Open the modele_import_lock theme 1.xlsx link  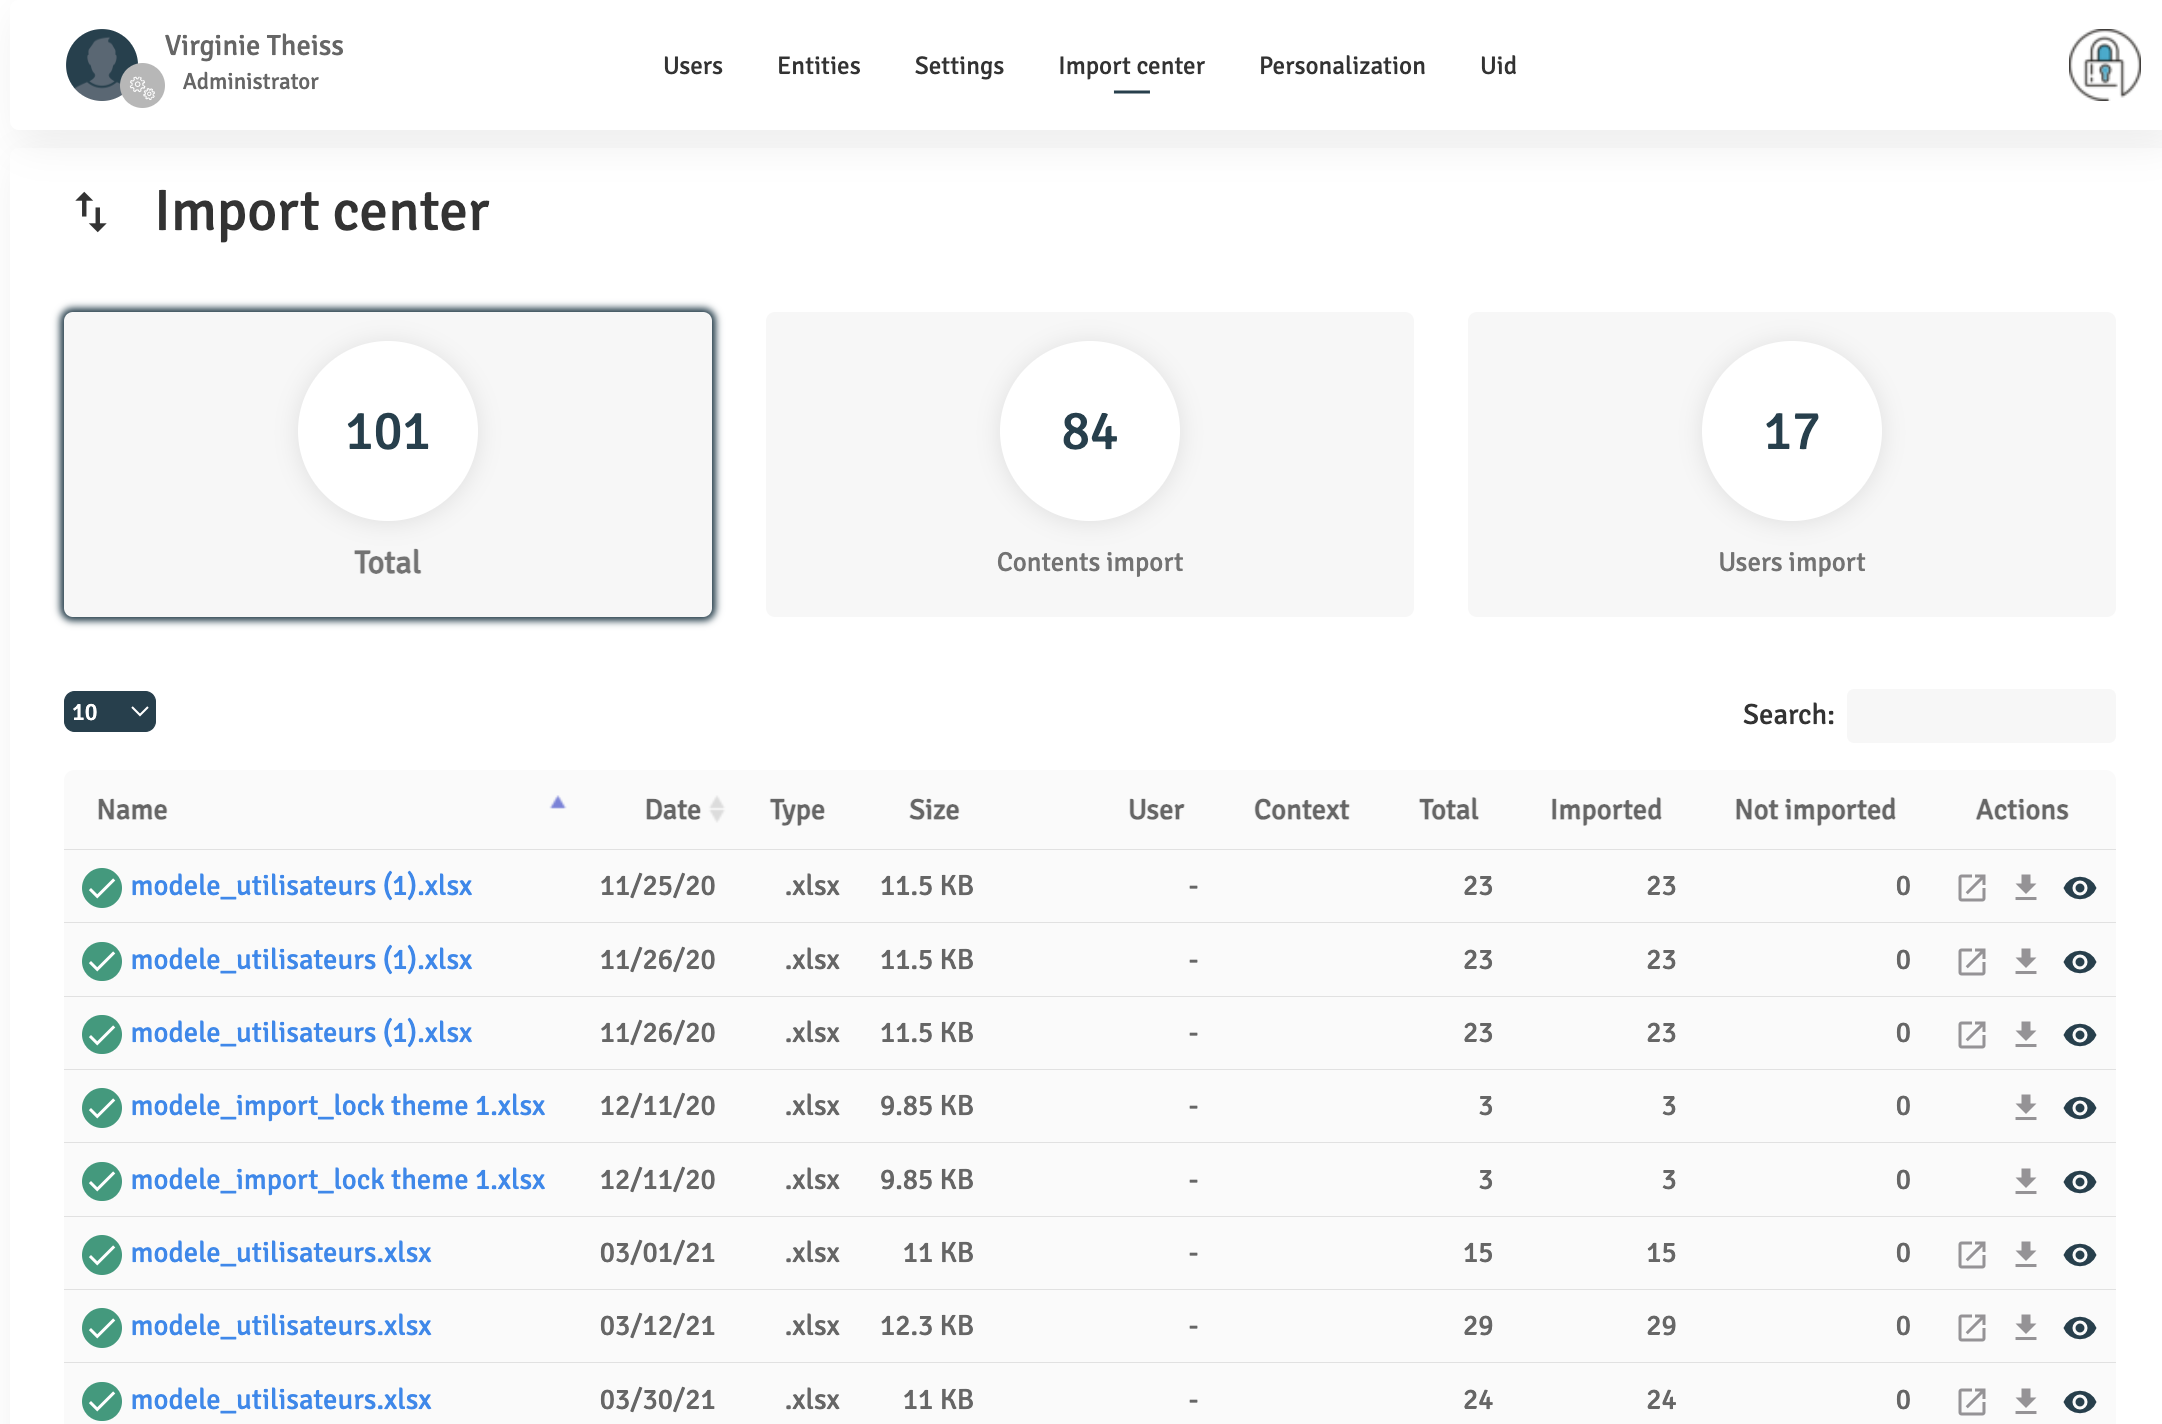(x=337, y=1106)
